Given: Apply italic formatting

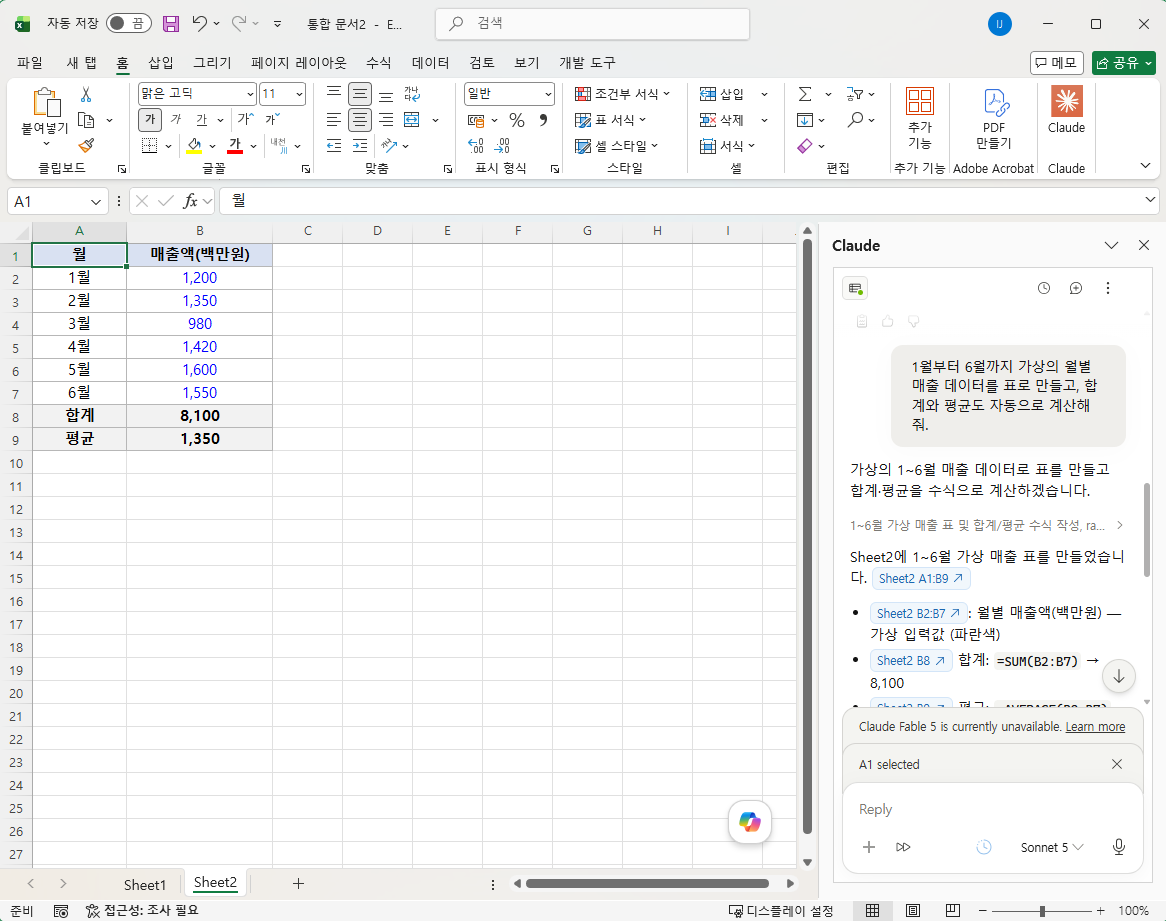Looking at the screenshot, I should click(176, 120).
